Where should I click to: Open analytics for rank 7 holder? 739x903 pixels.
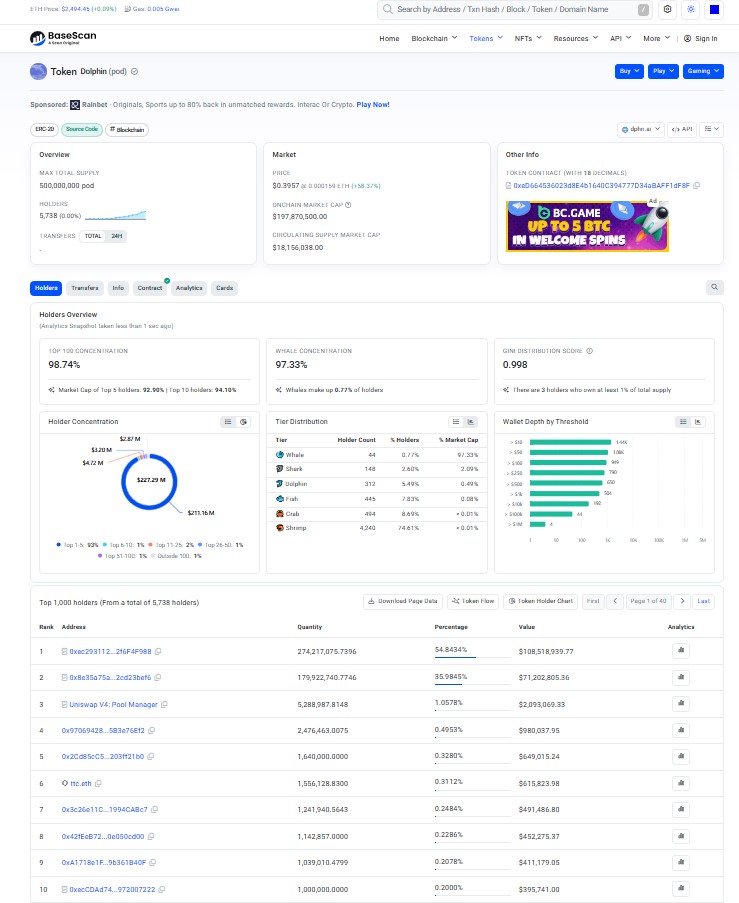[x=681, y=809]
